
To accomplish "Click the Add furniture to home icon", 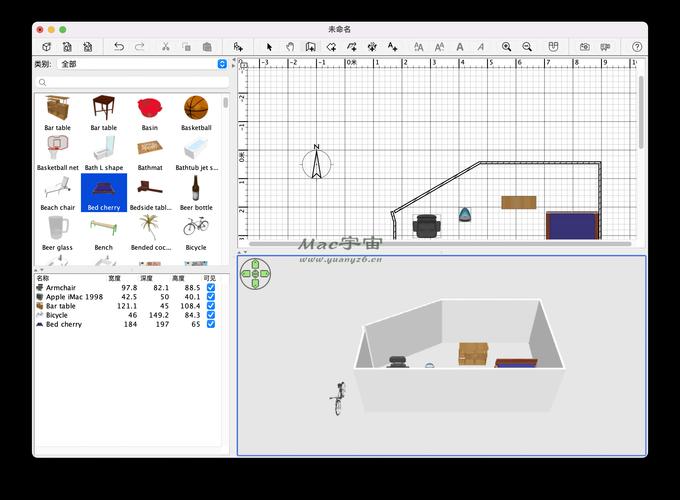I will (x=238, y=47).
